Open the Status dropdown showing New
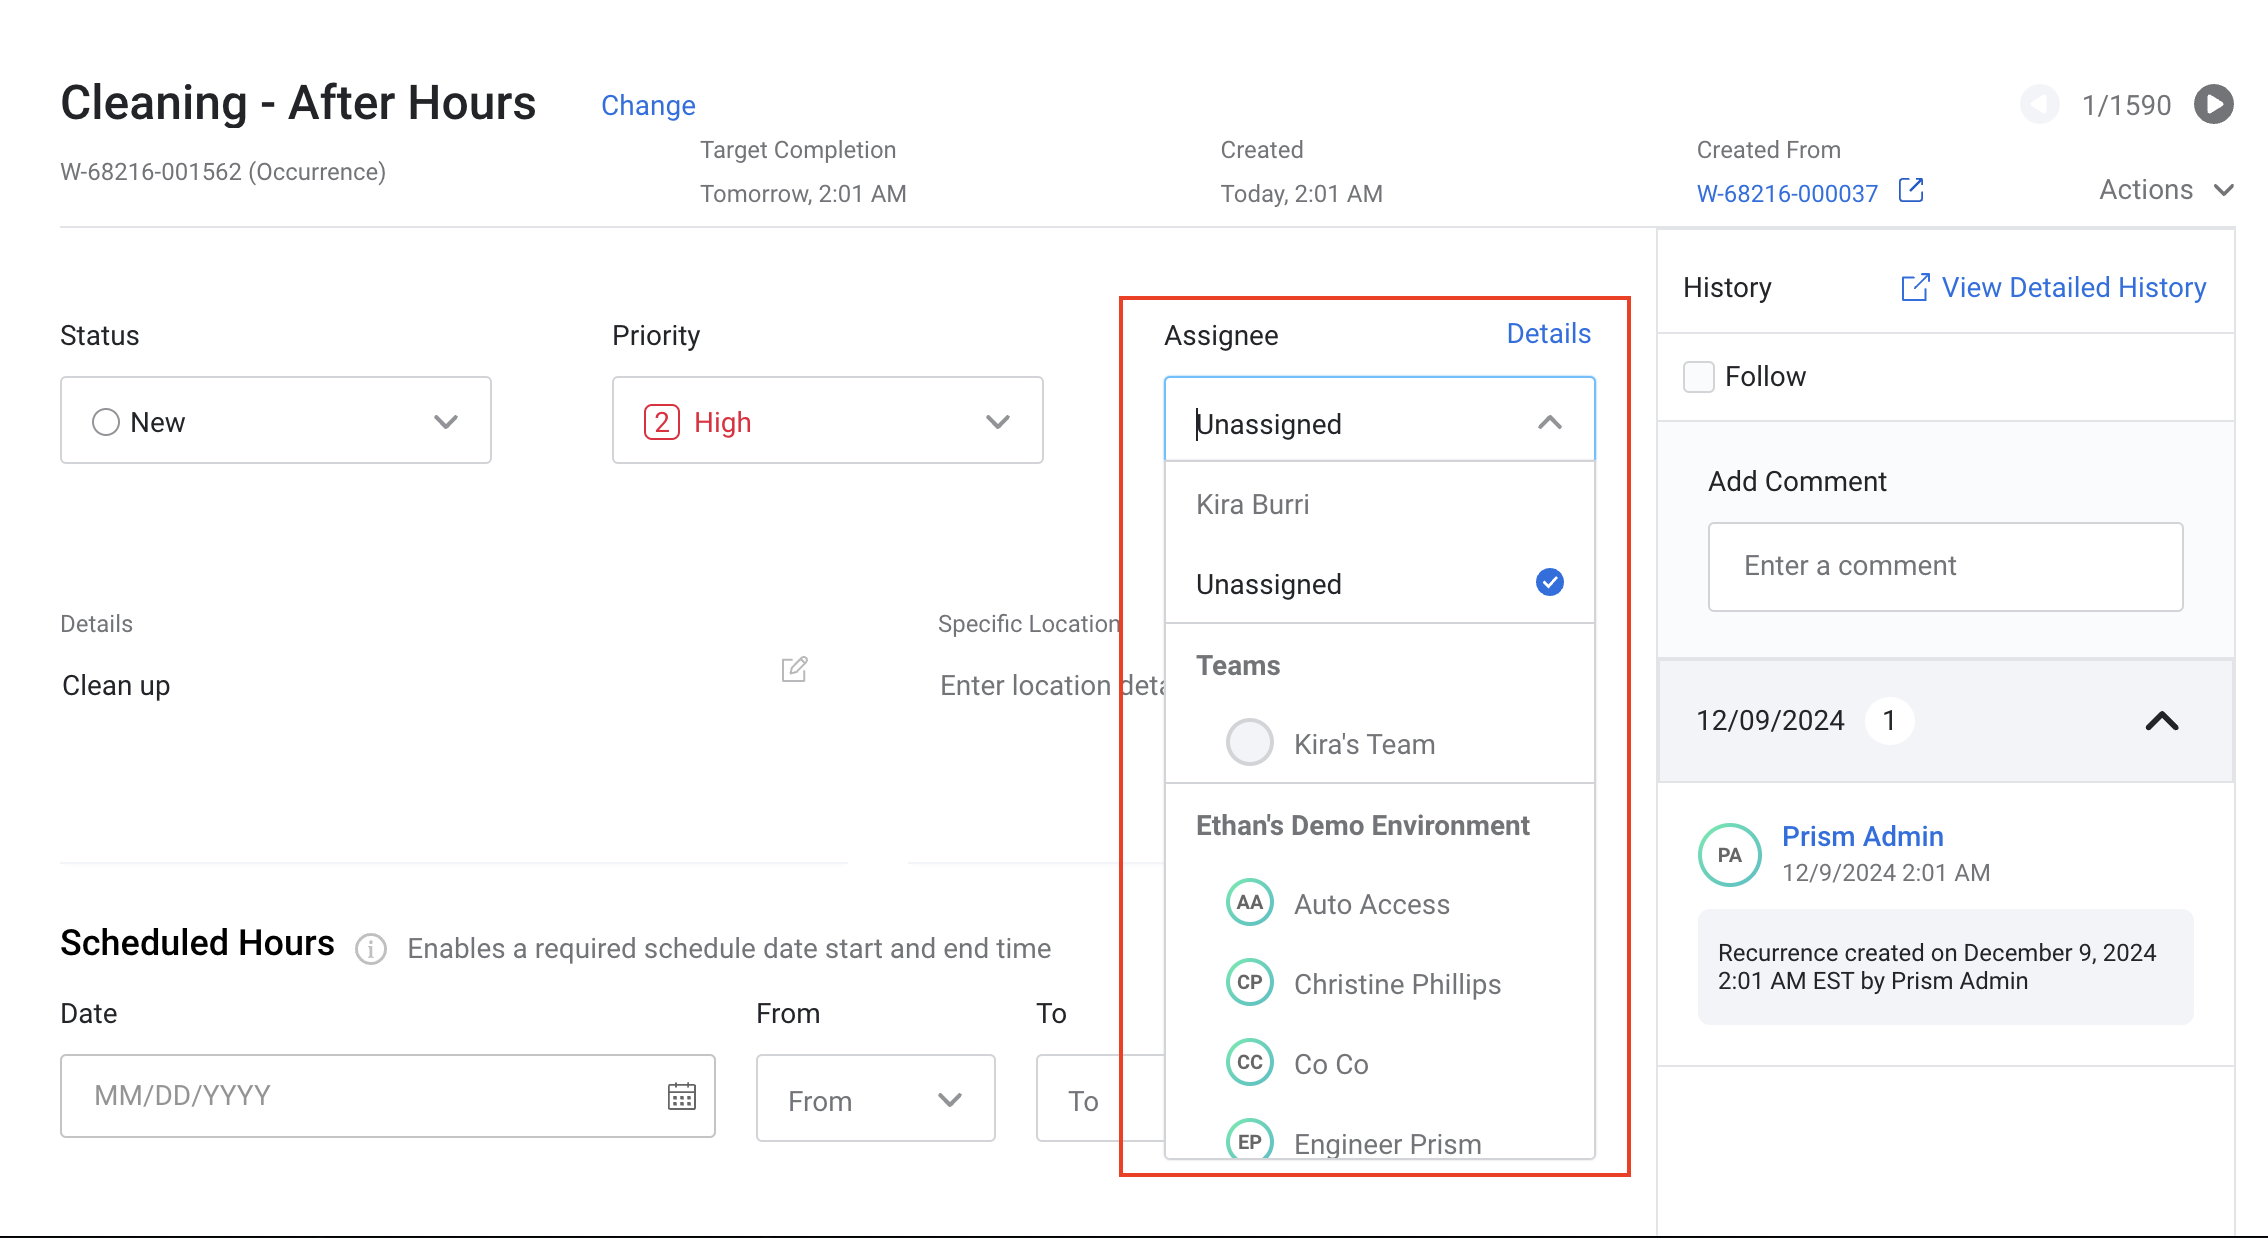Viewport: 2268px width, 1238px height. click(x=275, y=421)
